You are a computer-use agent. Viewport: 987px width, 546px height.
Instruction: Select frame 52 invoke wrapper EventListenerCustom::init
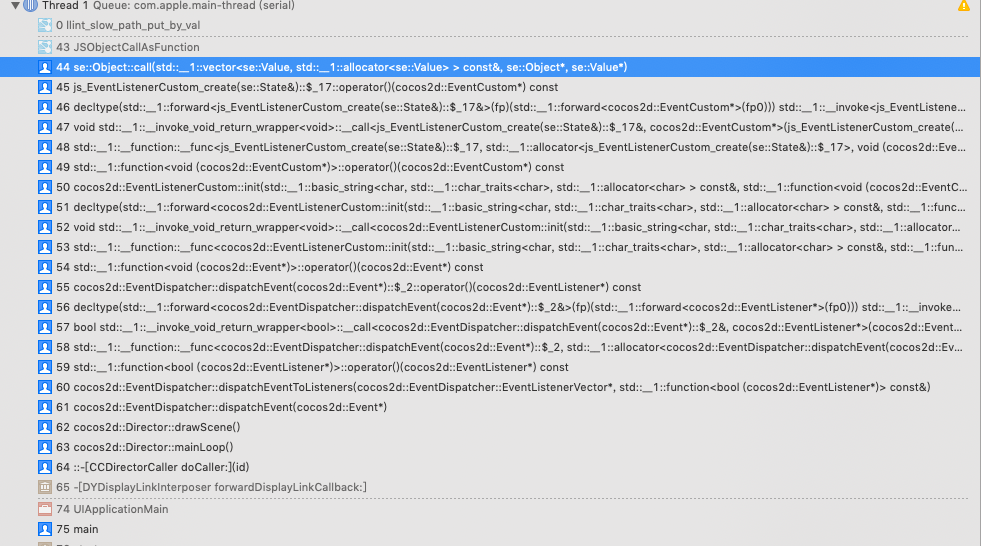coord(509,227)
